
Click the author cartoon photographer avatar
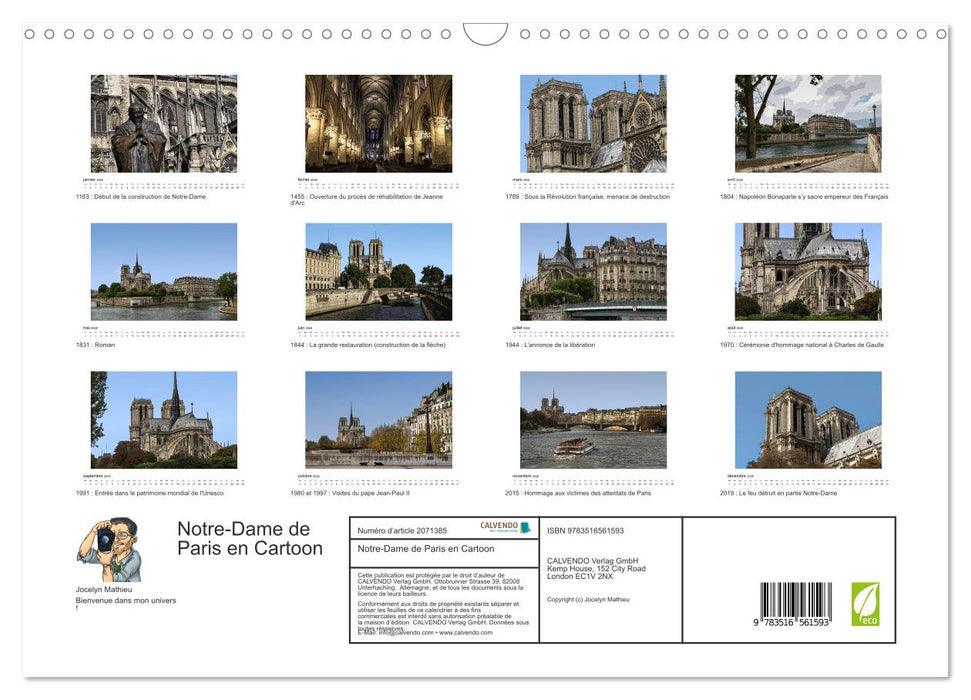coord(110,551)
